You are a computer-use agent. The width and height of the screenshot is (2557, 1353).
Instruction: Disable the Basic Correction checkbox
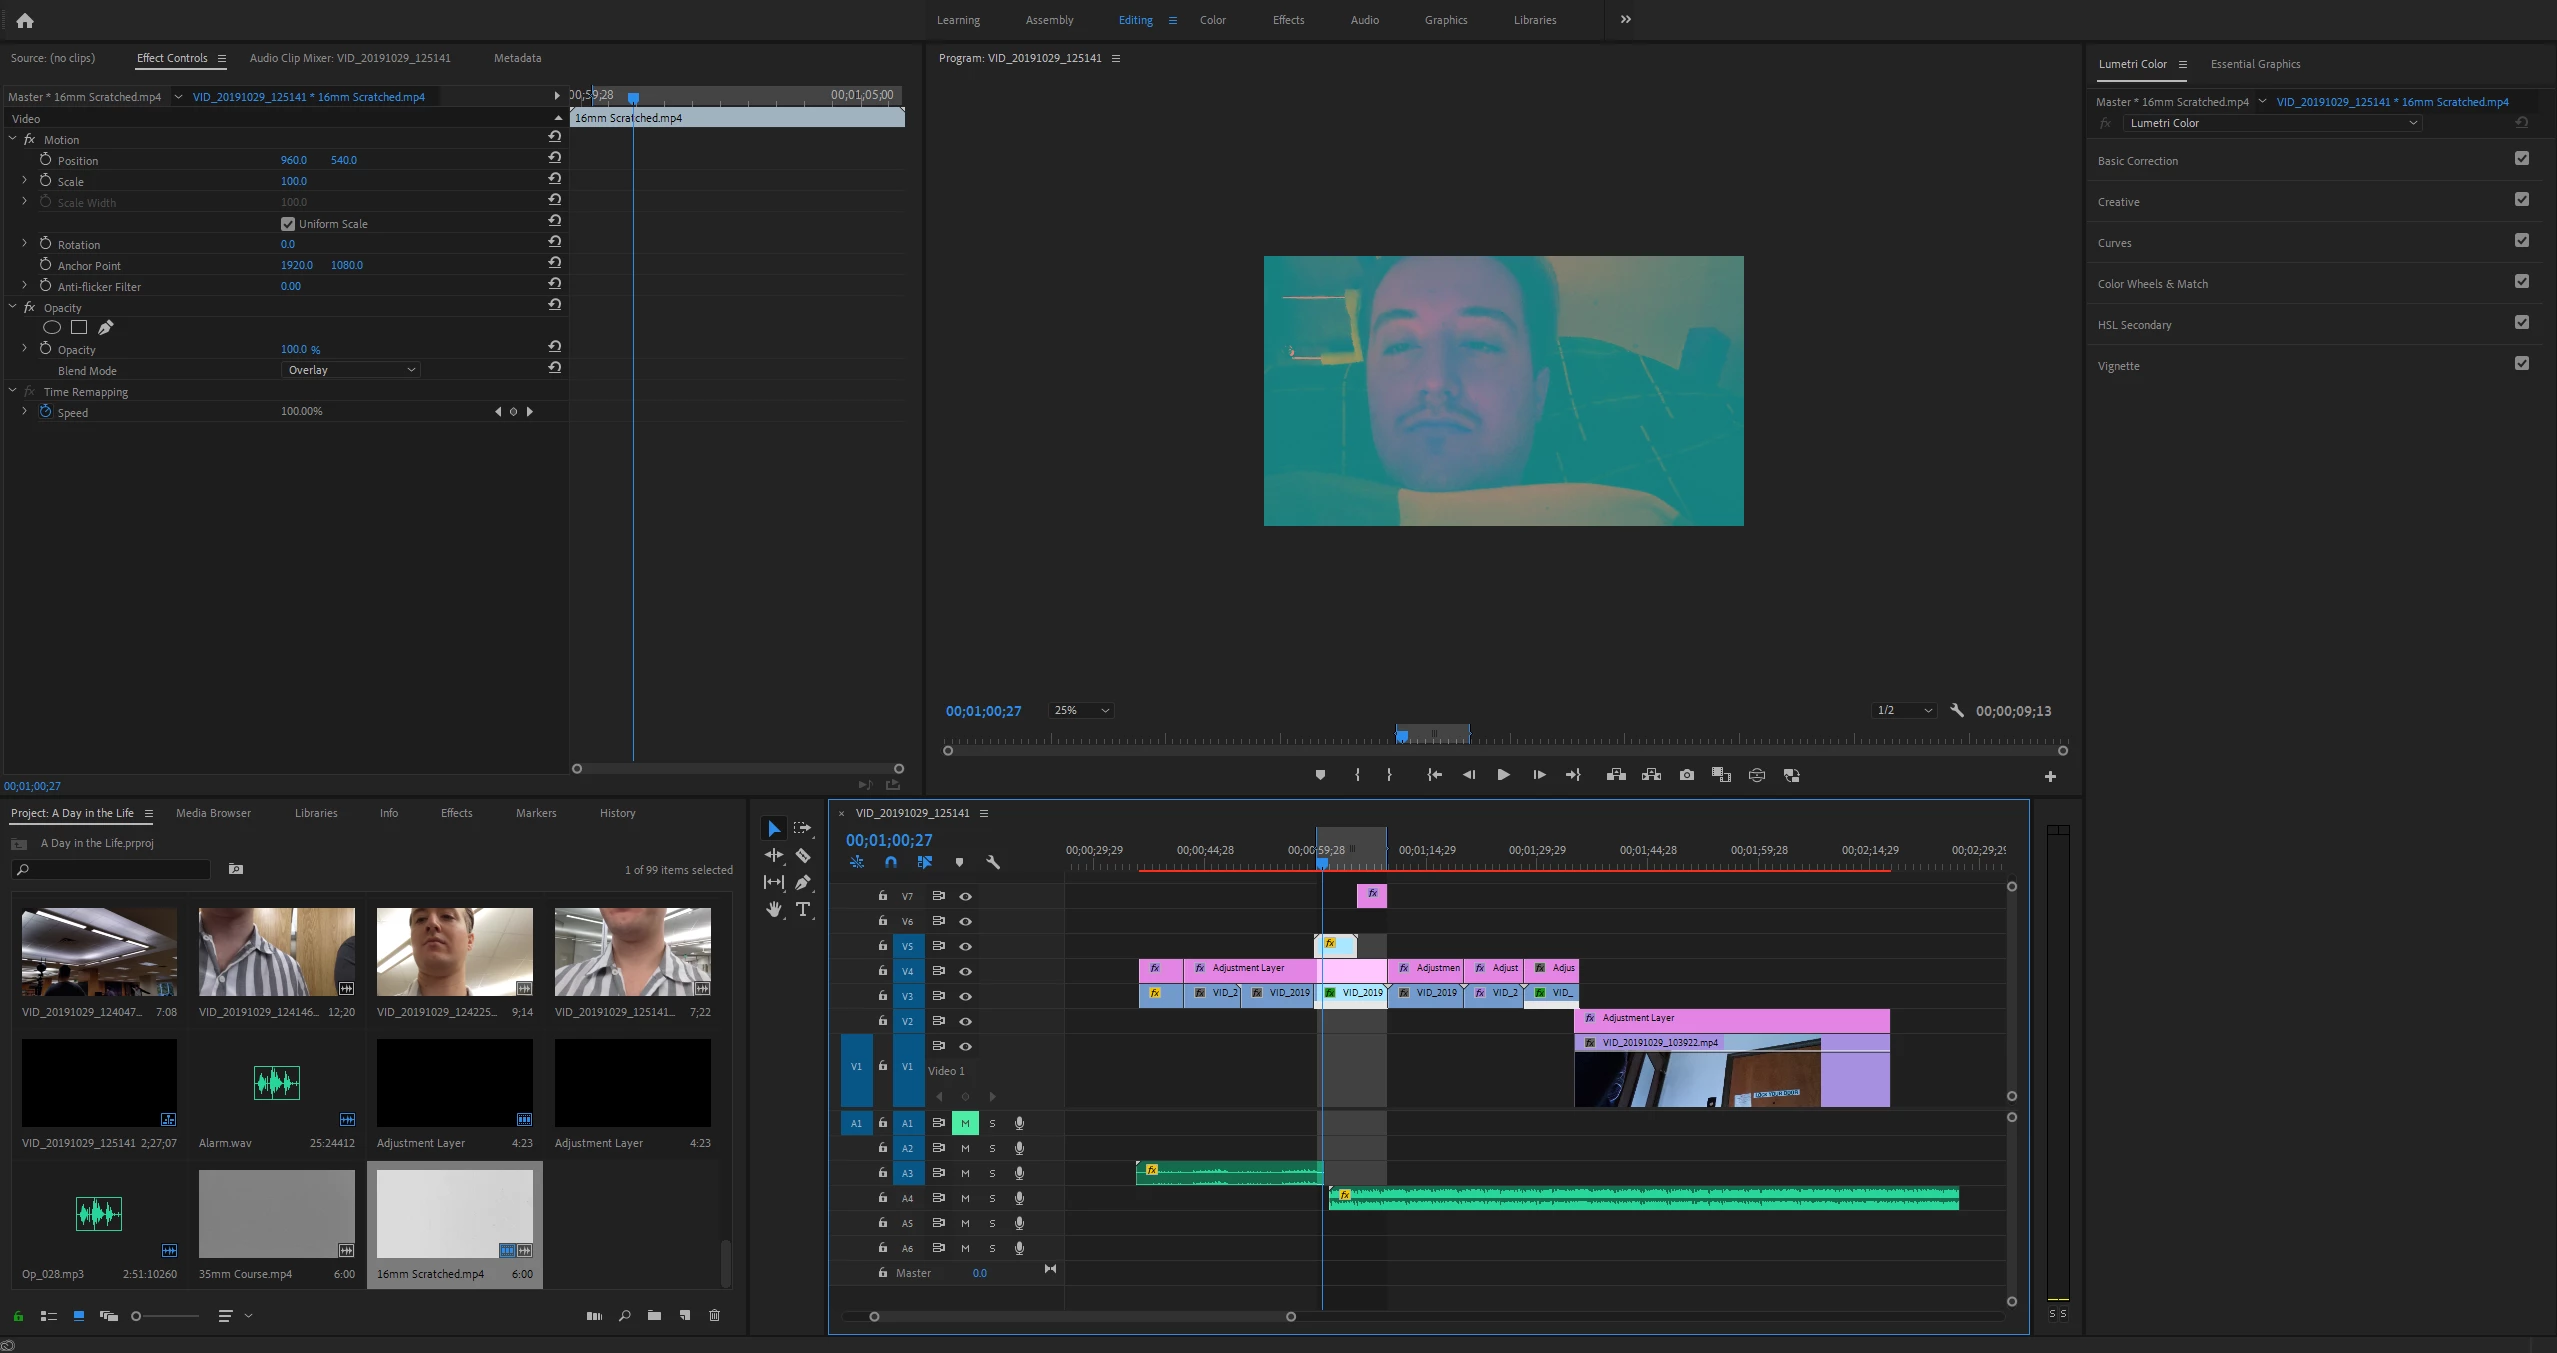2522,158
